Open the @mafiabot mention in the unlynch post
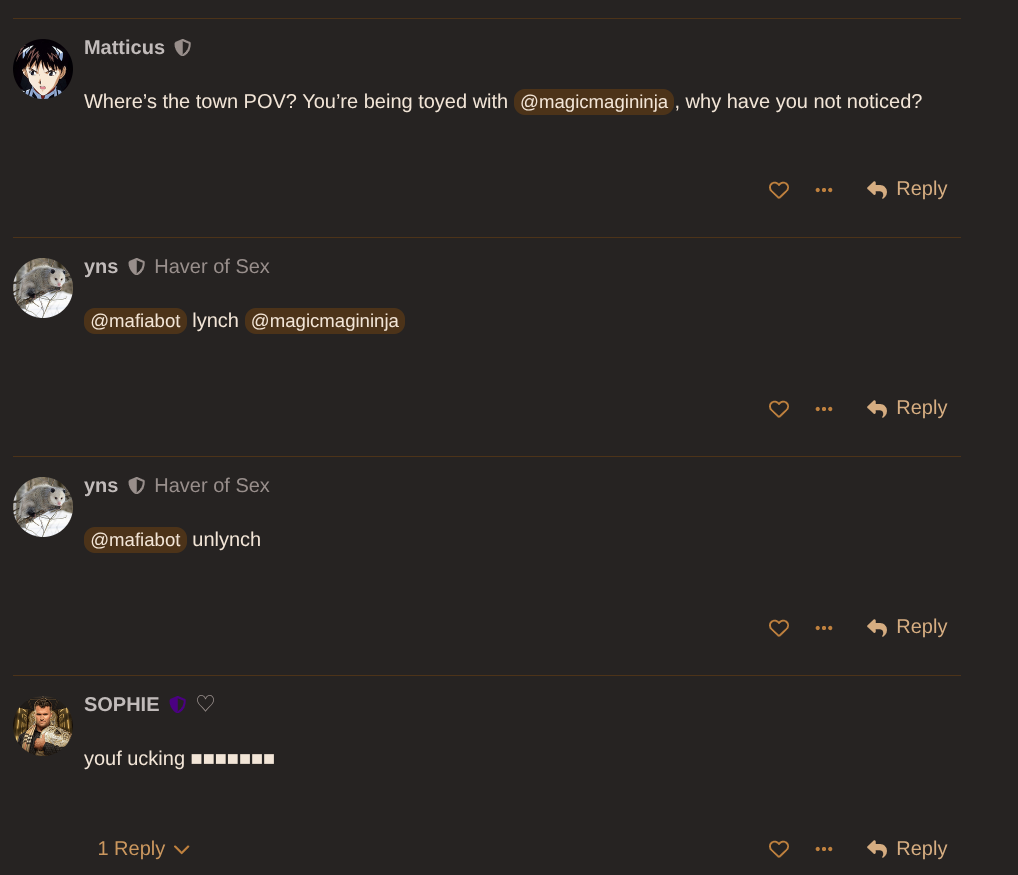 click(136, 540)
